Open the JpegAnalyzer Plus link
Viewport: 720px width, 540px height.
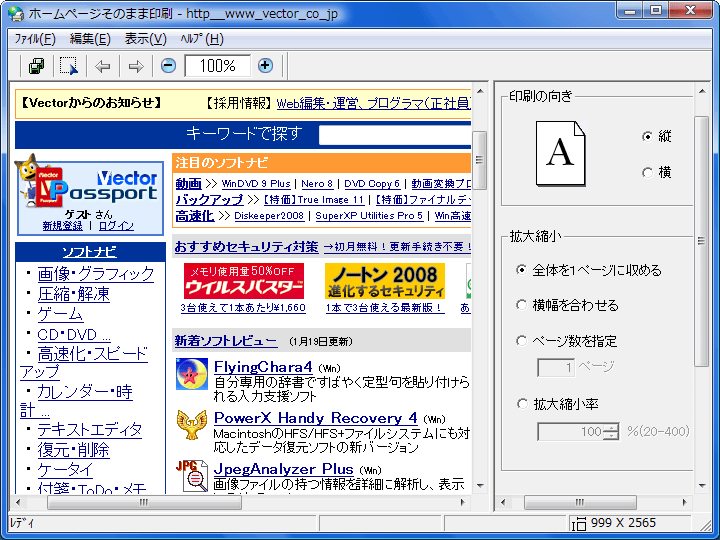(x=283, y=469)
